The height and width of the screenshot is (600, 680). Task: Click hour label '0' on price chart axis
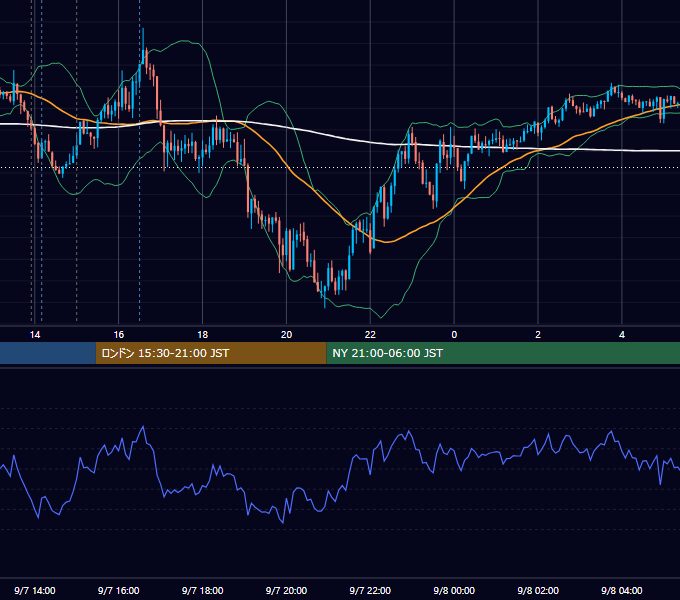pyautogui.click(x=454, y=335)
